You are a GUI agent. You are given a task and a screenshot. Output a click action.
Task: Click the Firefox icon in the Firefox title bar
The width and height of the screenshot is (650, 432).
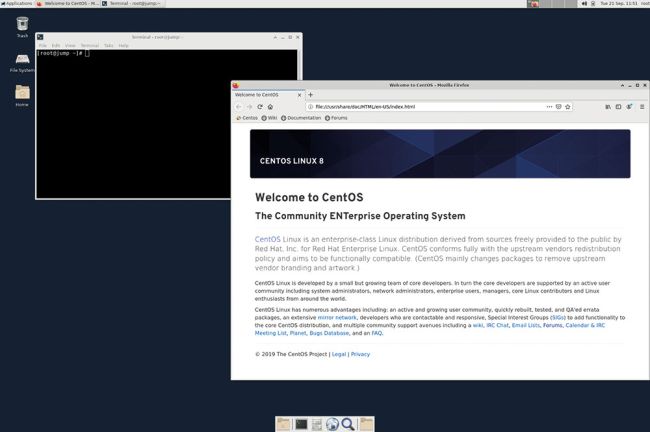coord(235,85)
